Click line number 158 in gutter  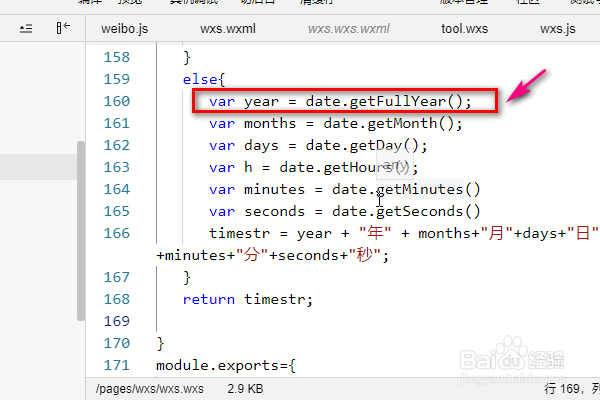[x=117, y=57]
